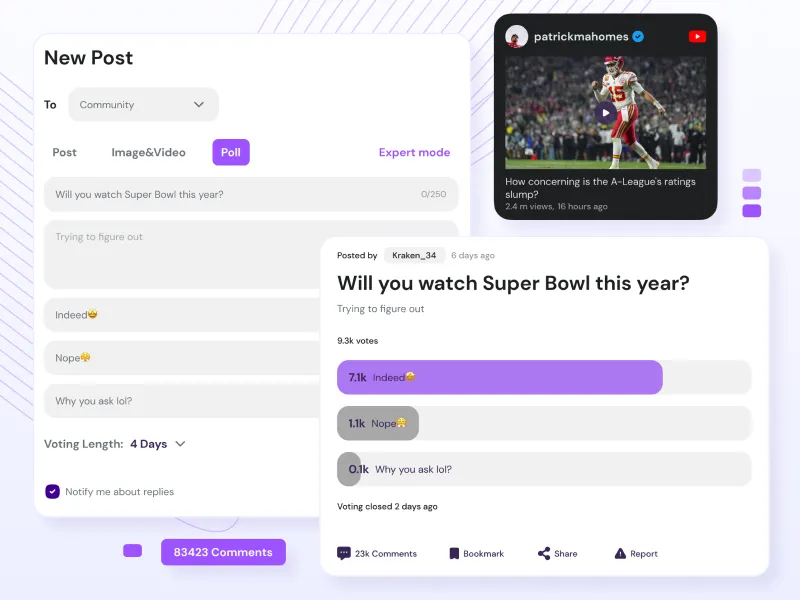
Task: Click the blue verified badge next to patrickmahomes
Action: [638, 36]
